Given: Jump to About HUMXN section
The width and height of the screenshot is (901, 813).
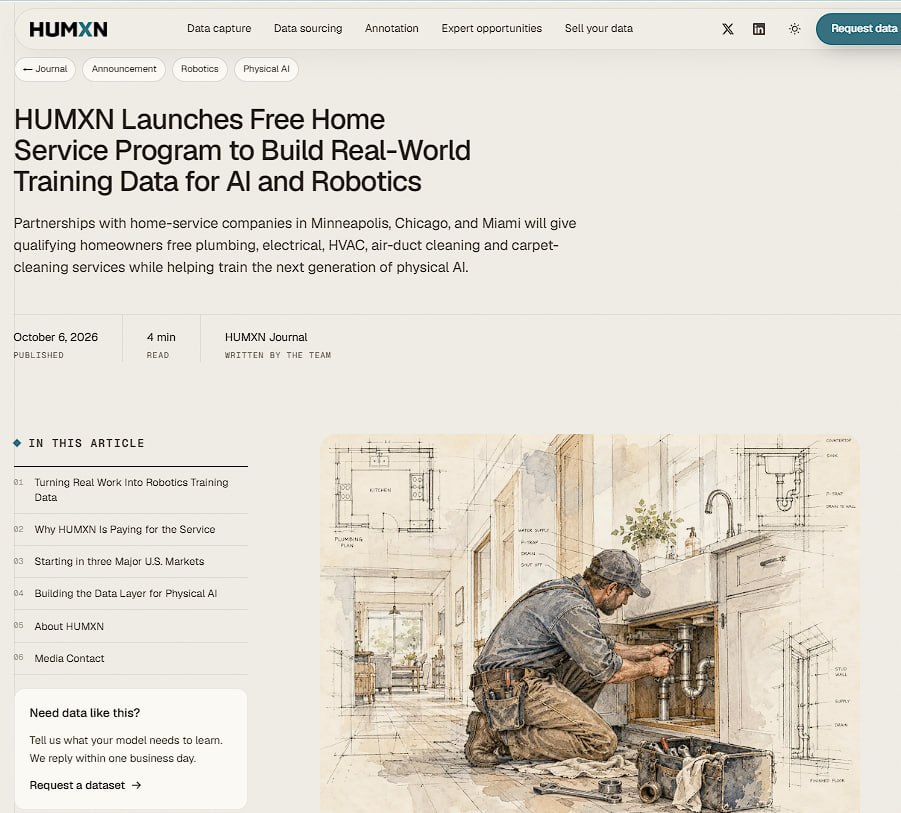Looking at the screenshot, I should (x=131, y=626).
